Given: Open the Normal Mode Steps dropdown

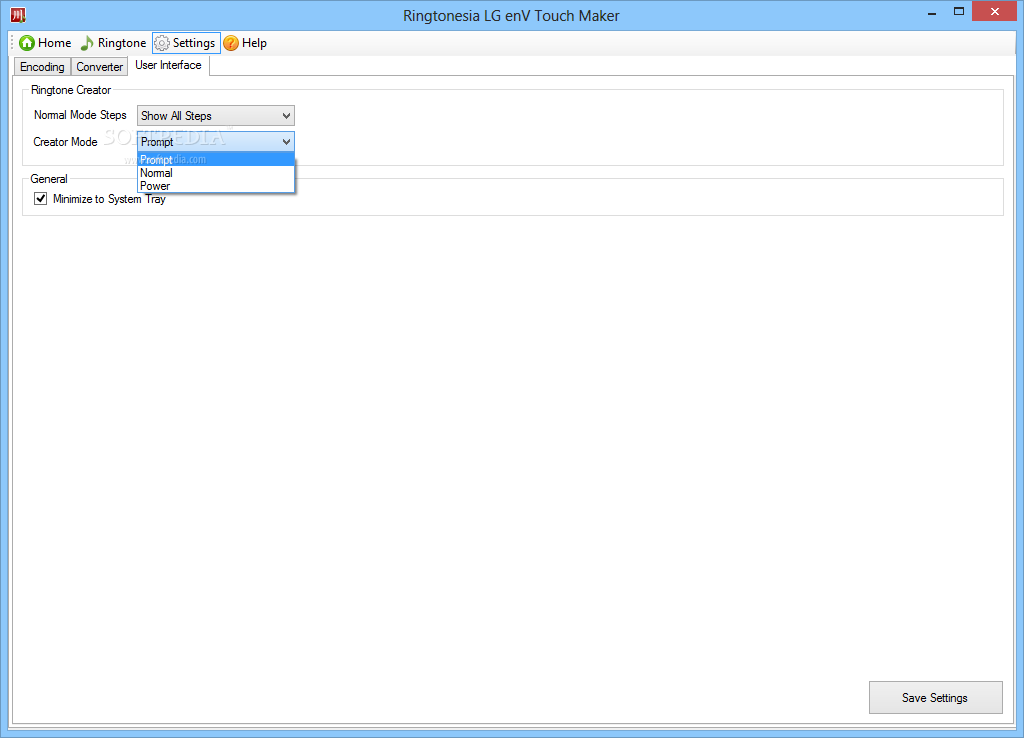Looking at the screenshot, I should 216,116.
